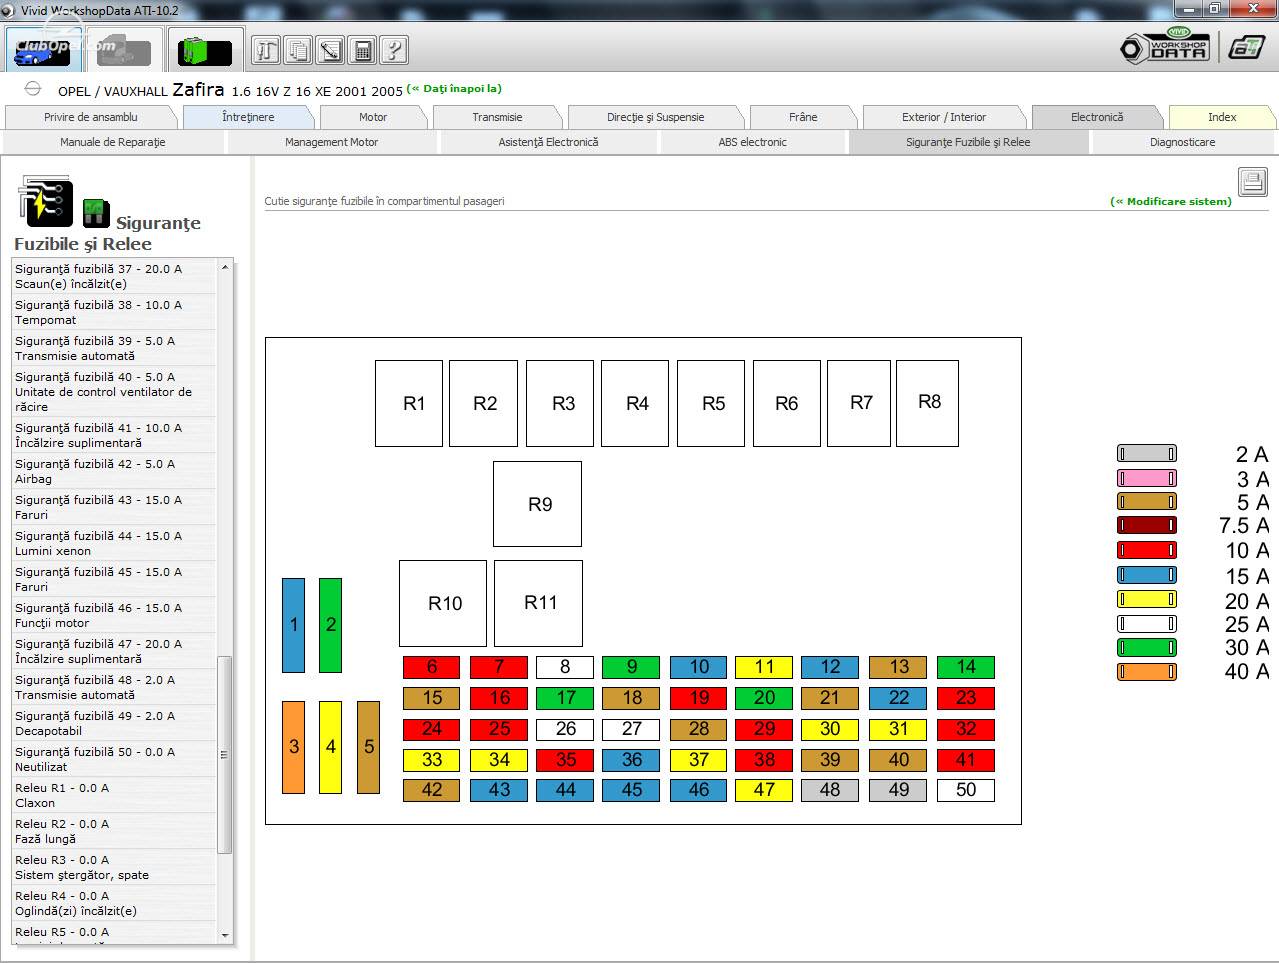This screenshot has width=1279, height=963.
Task: Select Releu R2 Fază lungă list entry
Action: coord(114,831)
